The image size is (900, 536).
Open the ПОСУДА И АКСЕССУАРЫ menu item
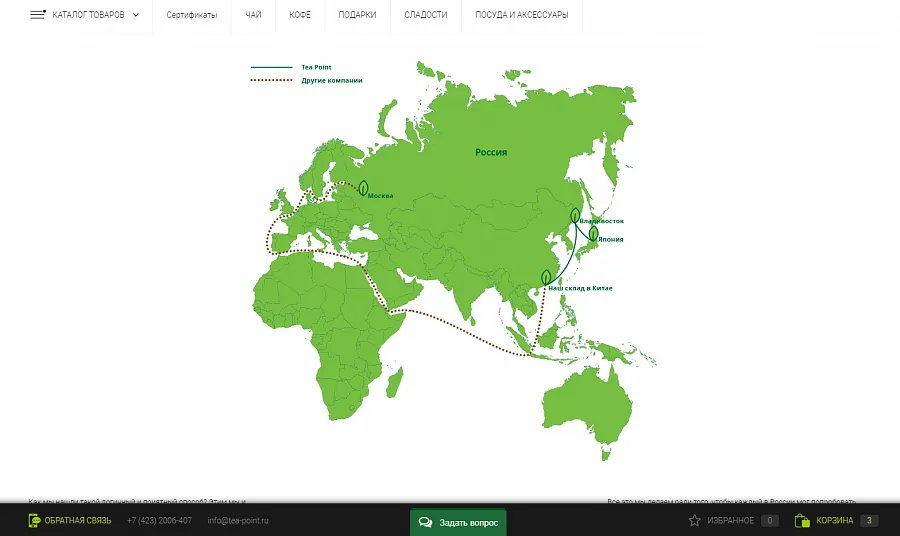coord(522,15)
